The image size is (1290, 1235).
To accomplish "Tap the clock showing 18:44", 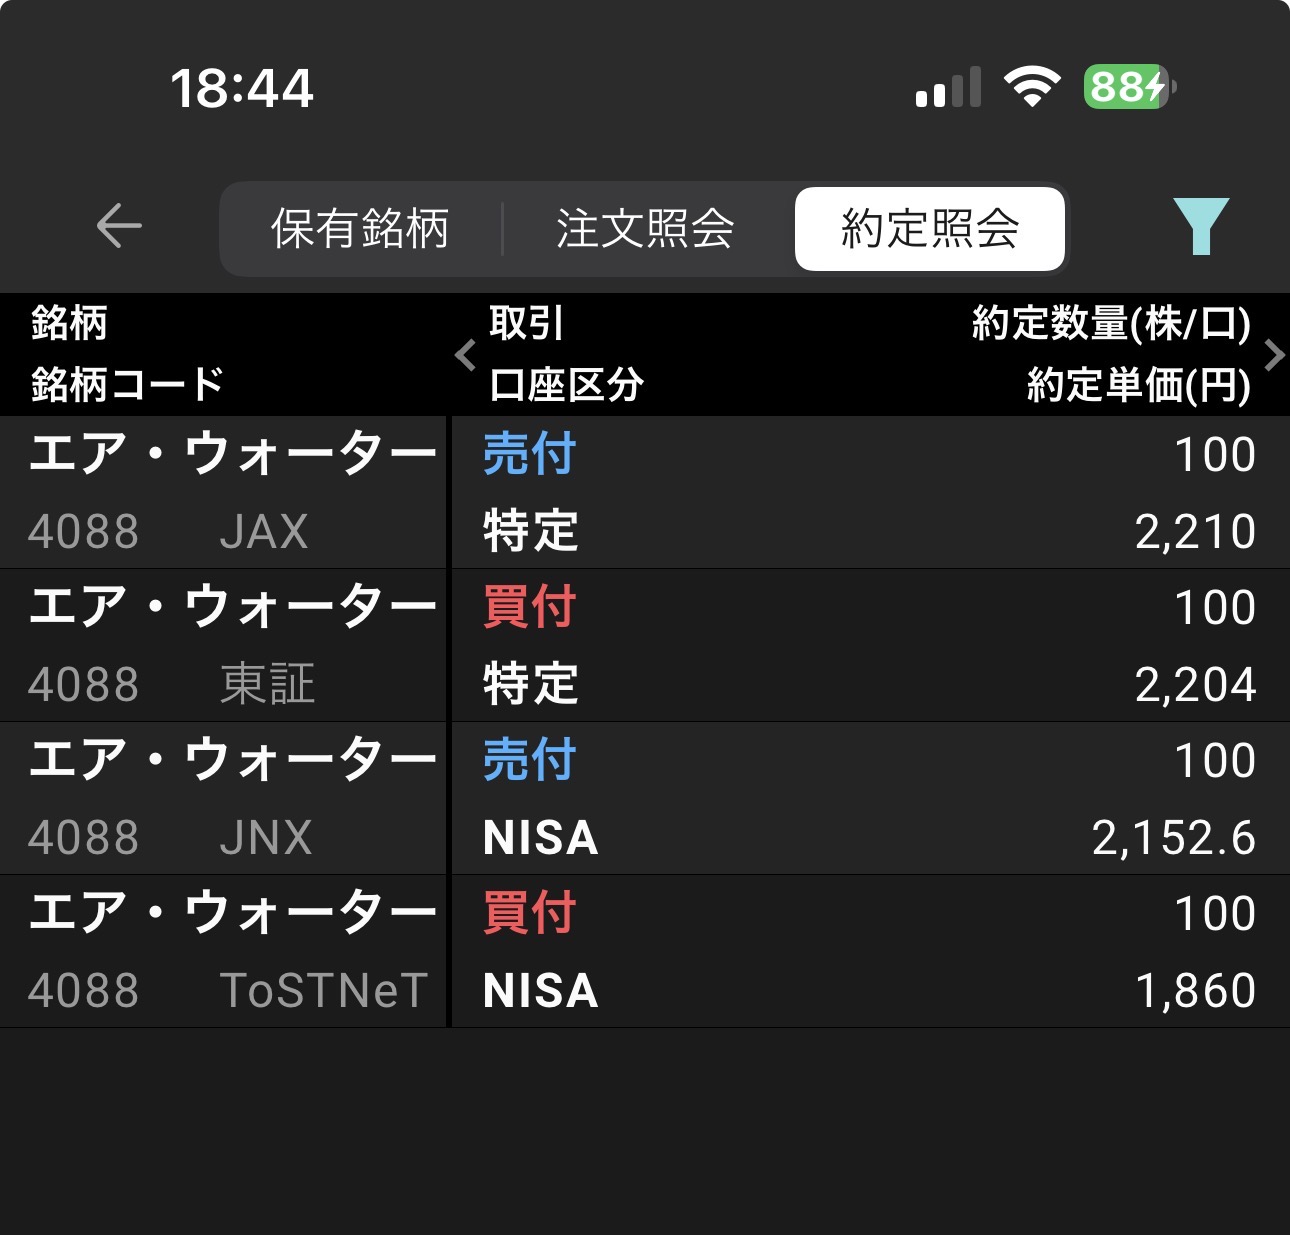I will click(242, 88).
